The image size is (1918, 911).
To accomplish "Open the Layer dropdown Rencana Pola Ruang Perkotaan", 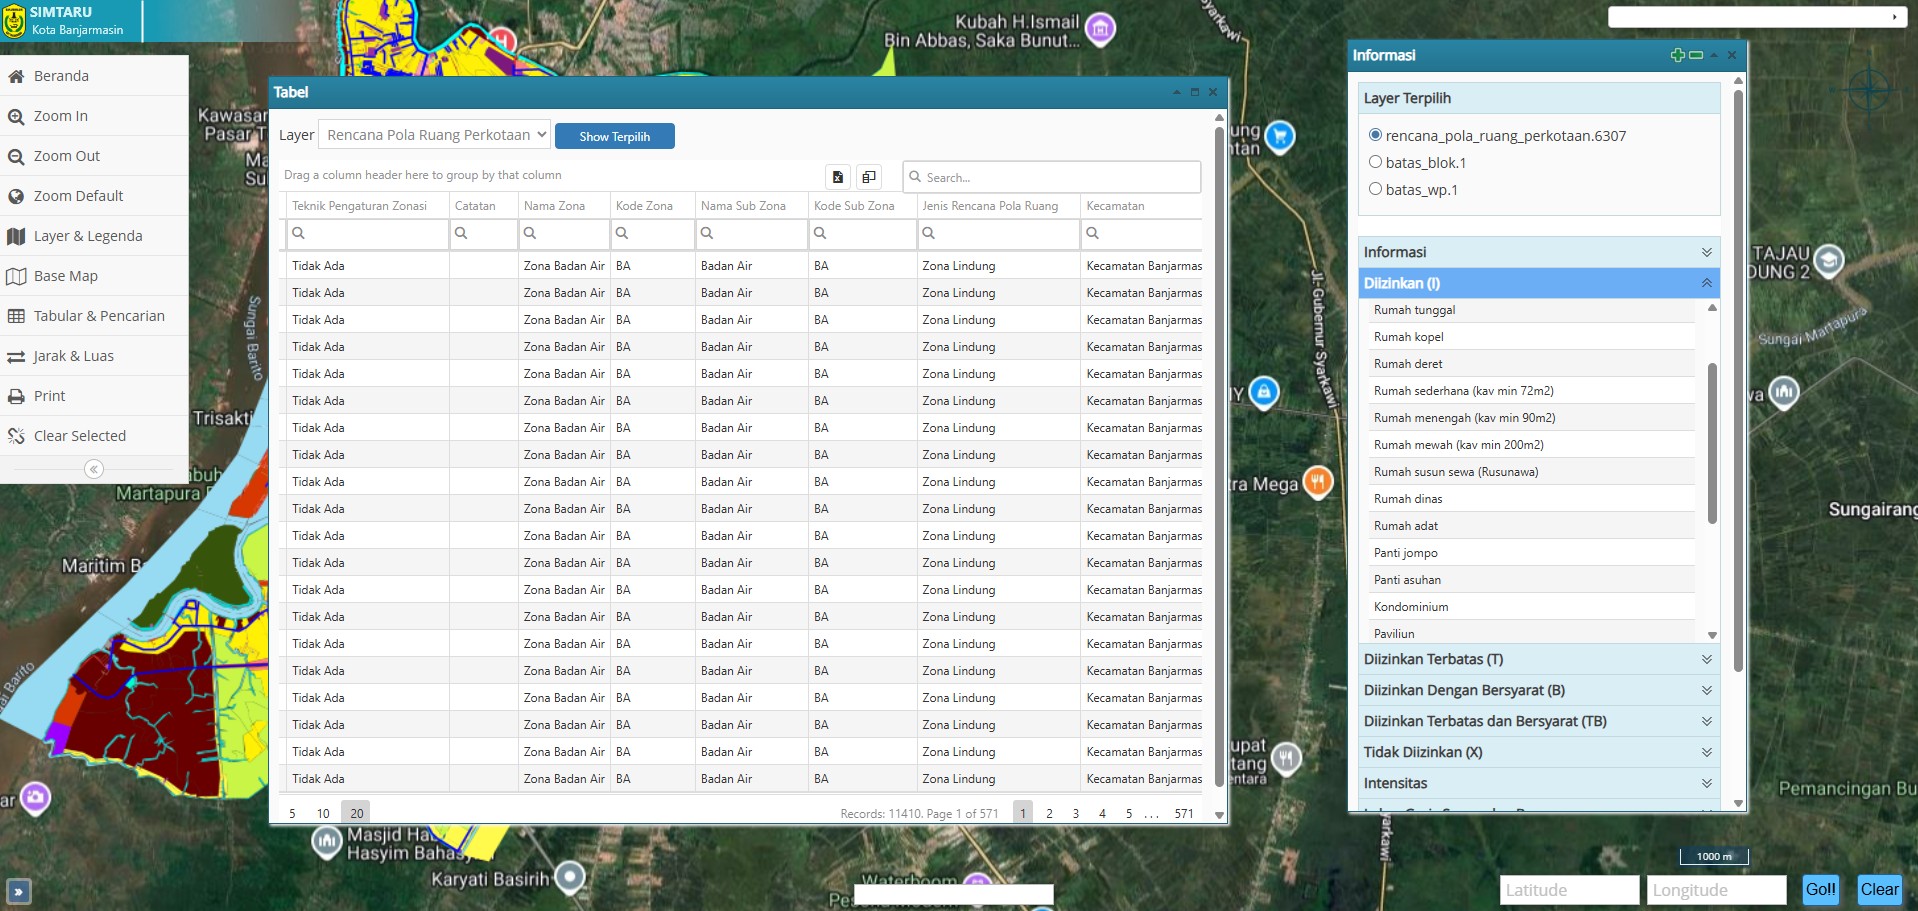I will pyautogui.click(x=436, y=135).
